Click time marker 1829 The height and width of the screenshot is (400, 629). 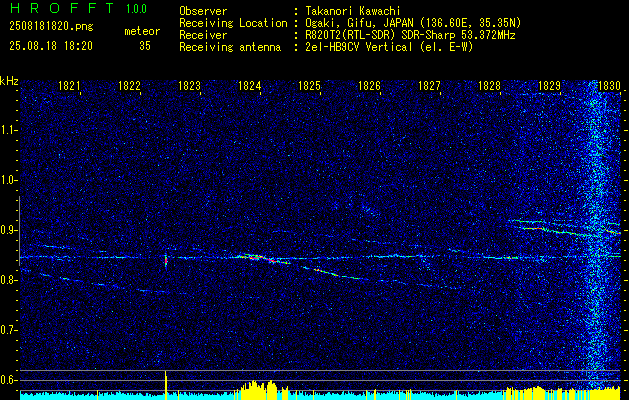click(549, 85)
